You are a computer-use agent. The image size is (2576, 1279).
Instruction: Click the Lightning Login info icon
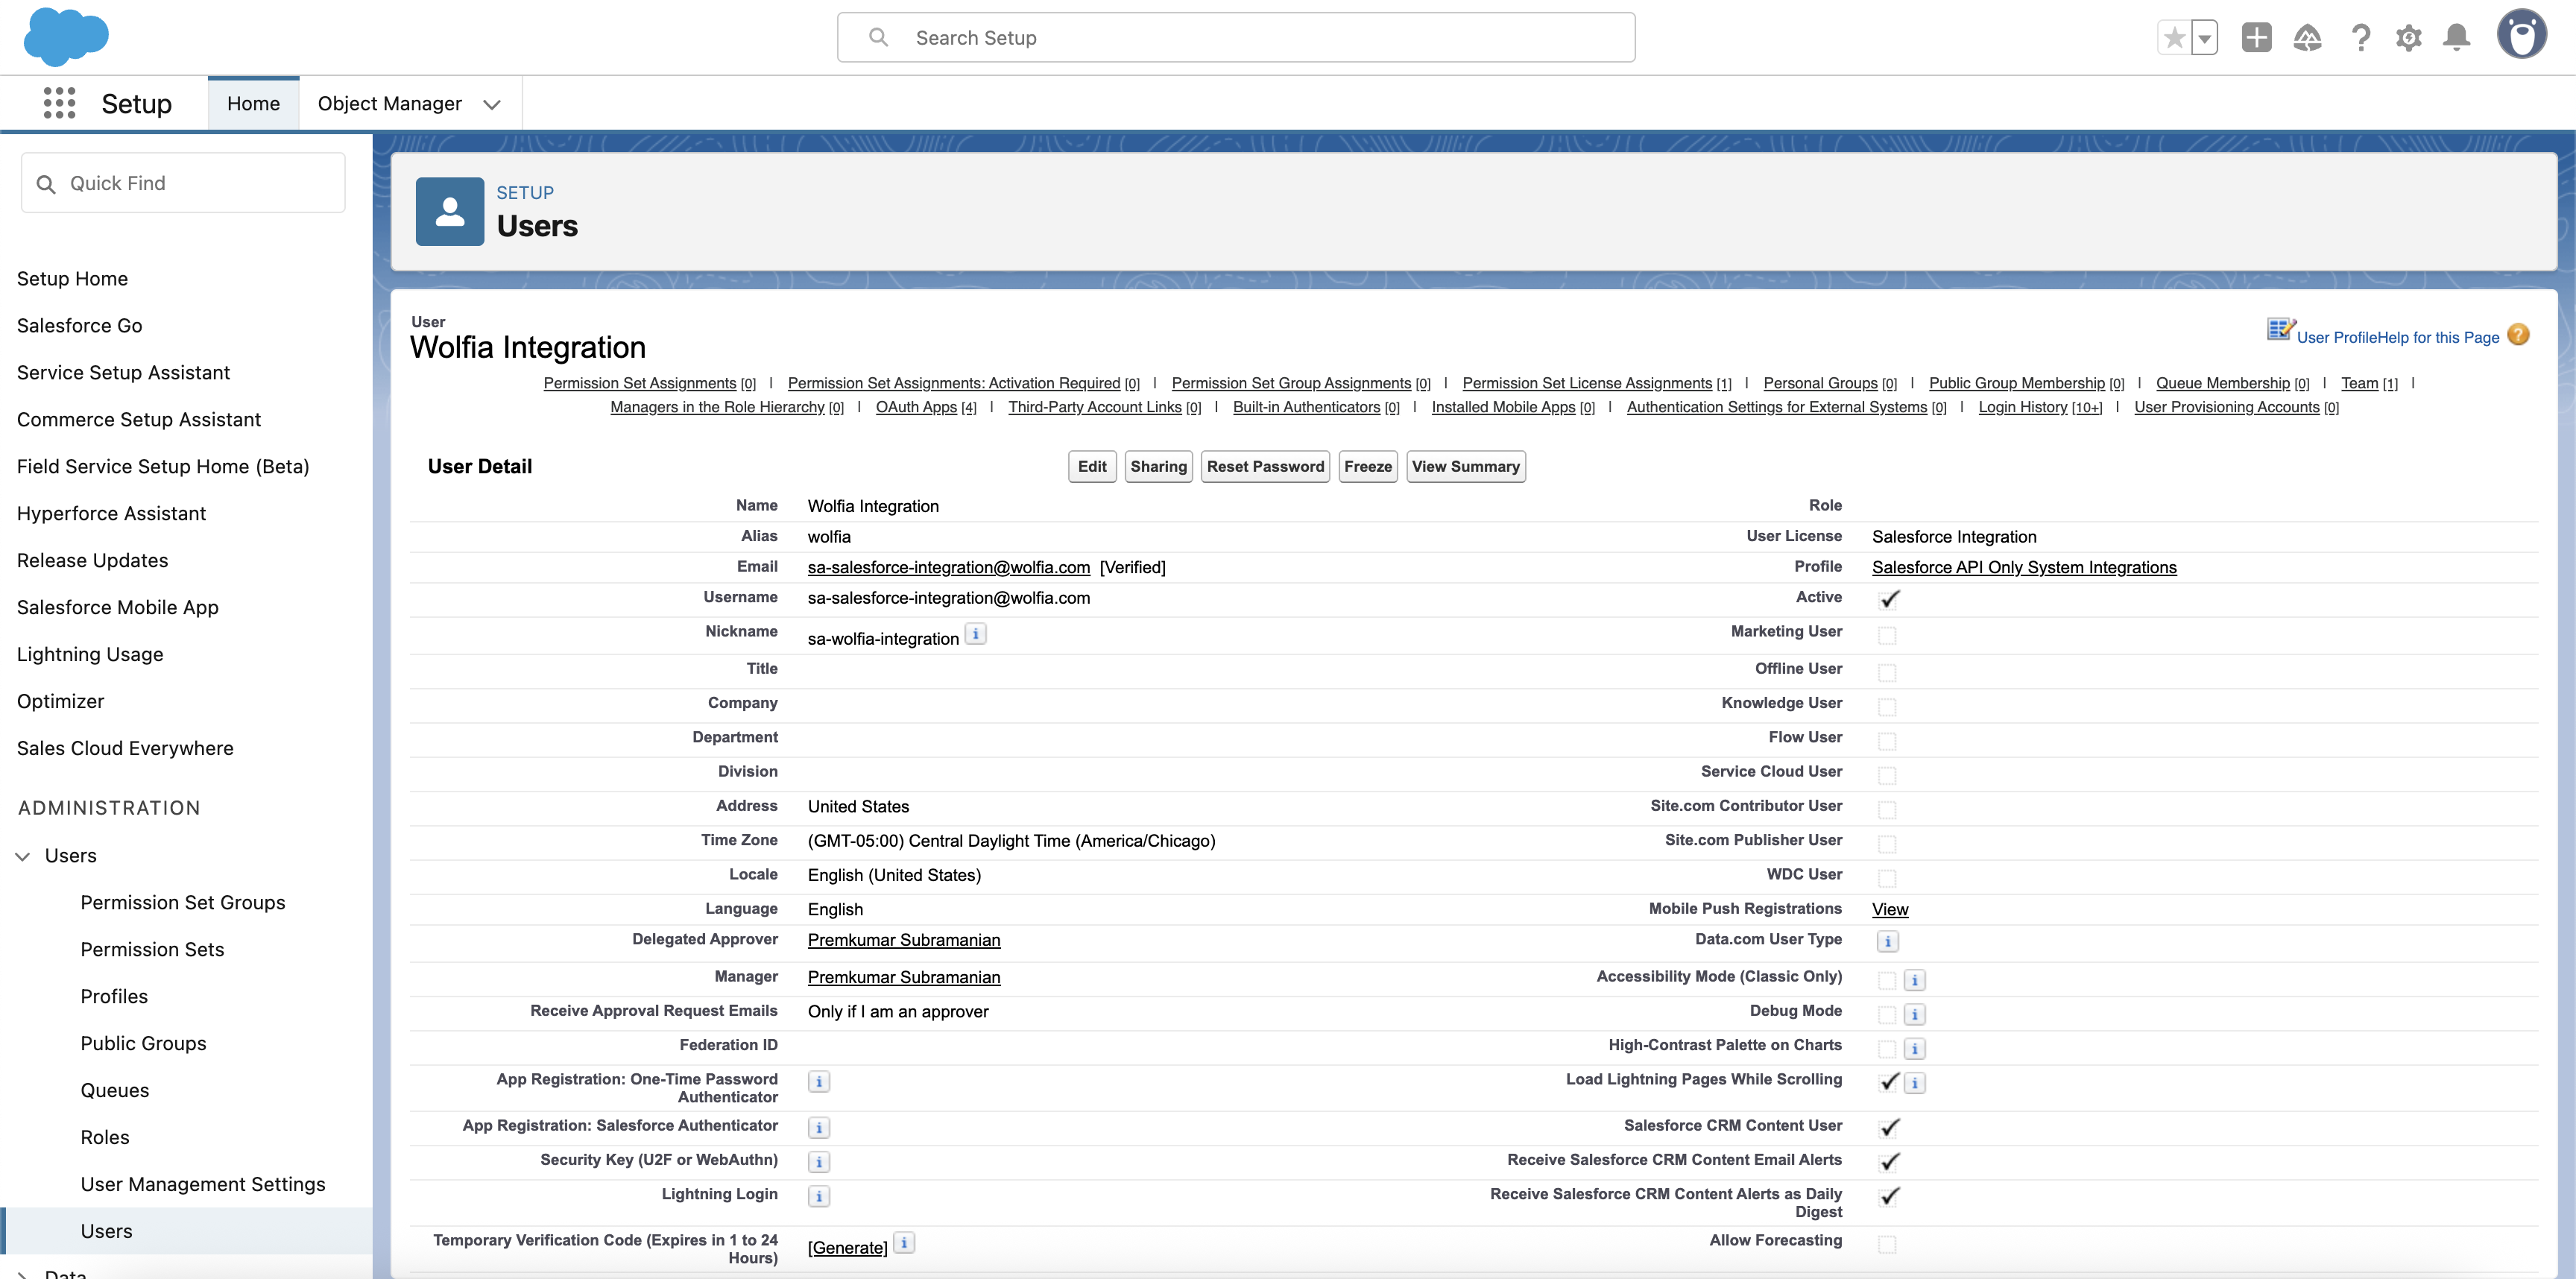pos(819,1196)
